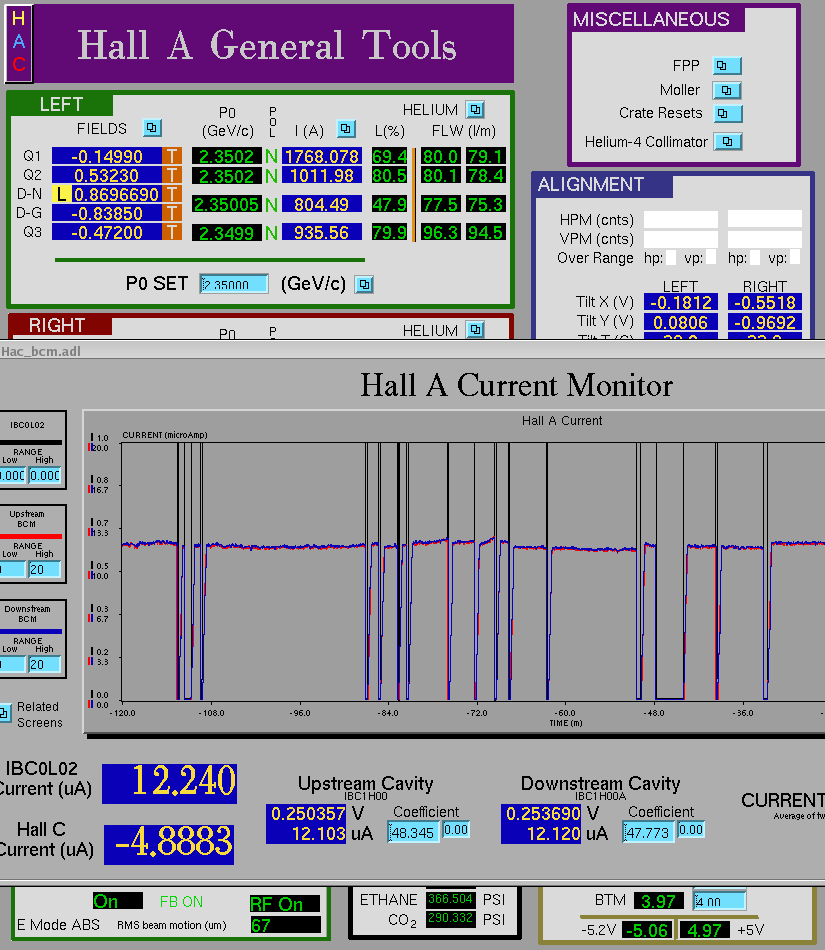Click the Q3 field value -0.47200
The height and width of the screenshot is (950, 825).
click(x=107, y=233)
